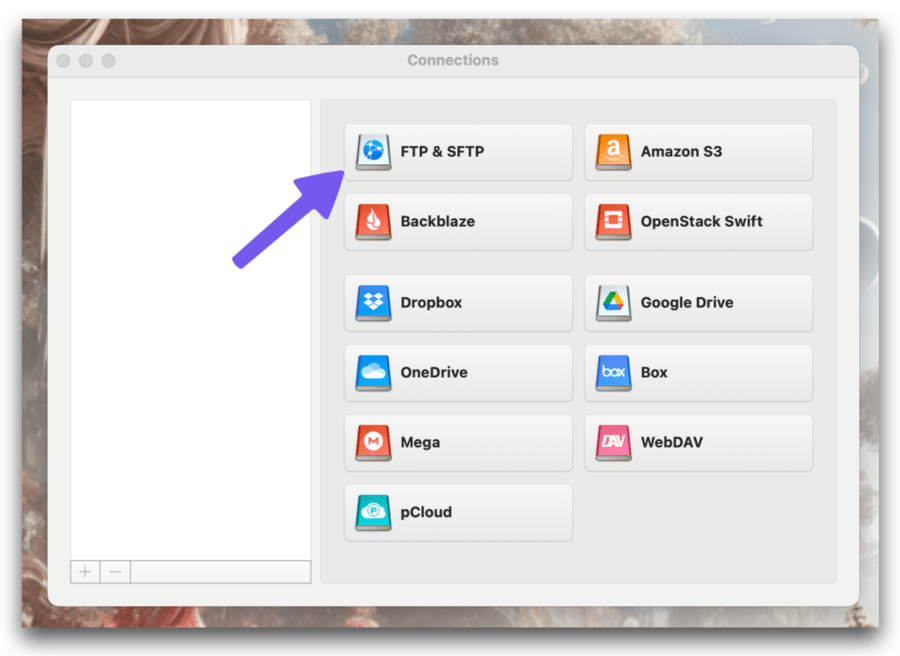The width and height of the screenshot is (900, 656).
Task: Choose OneDrive as connection type
Action: (x=458, y=373)
